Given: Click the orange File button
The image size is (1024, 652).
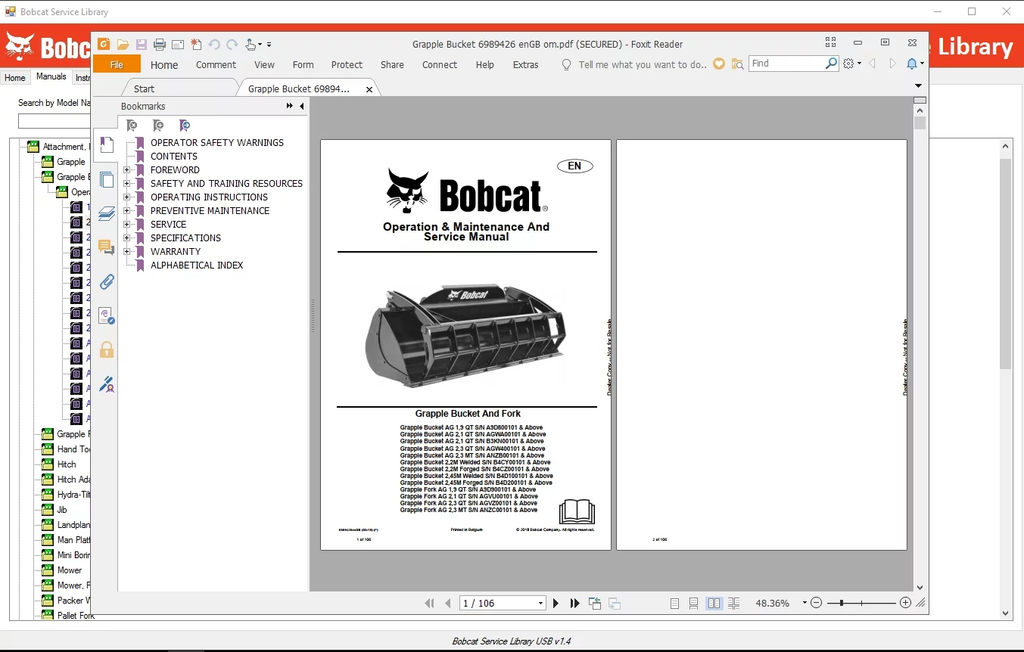Looking at the screenshot, I should [116, 65].
